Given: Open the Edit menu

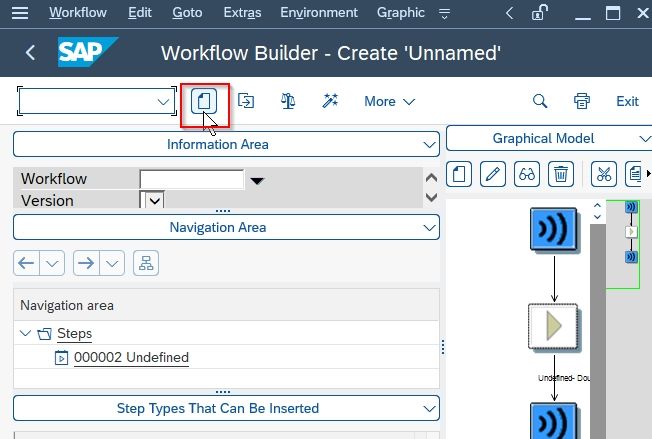Looking at the screenshot, I should tap(140, 13).
